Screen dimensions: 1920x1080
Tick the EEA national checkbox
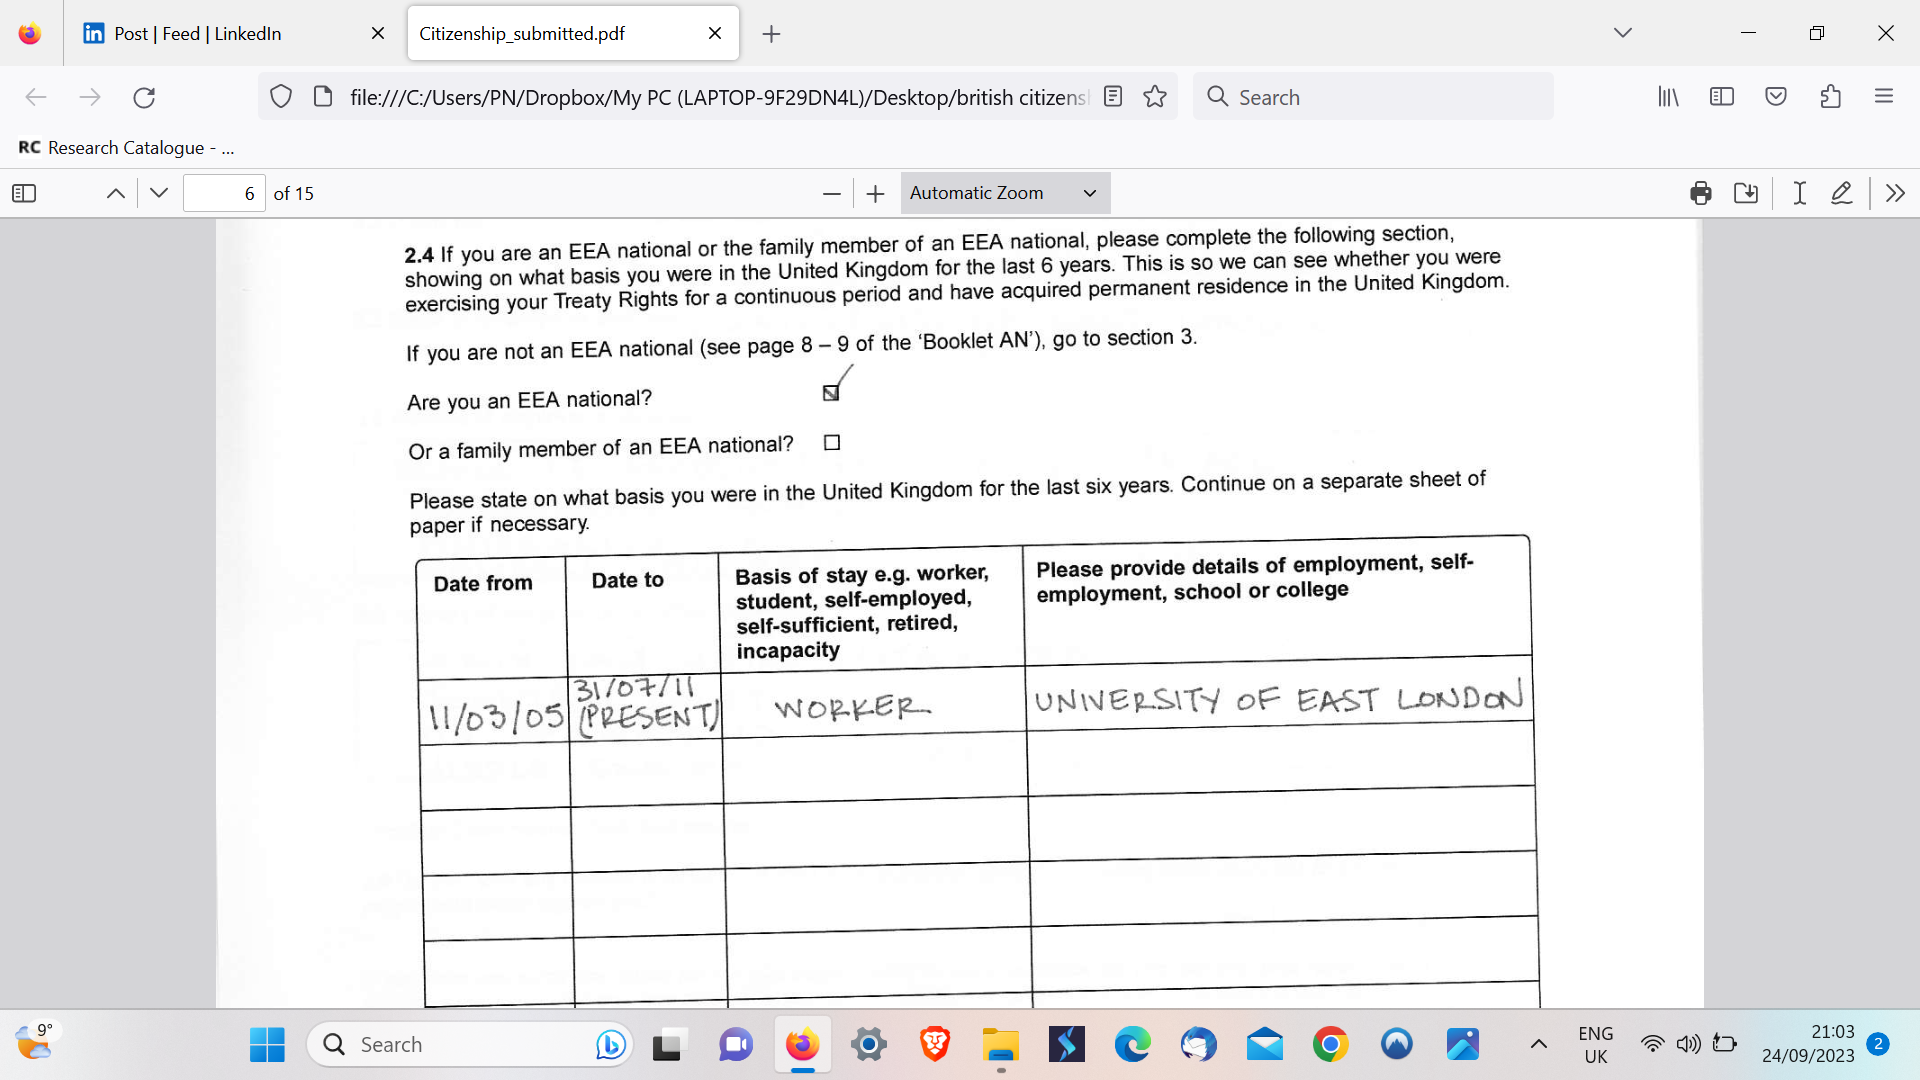(x=831, y=393)
